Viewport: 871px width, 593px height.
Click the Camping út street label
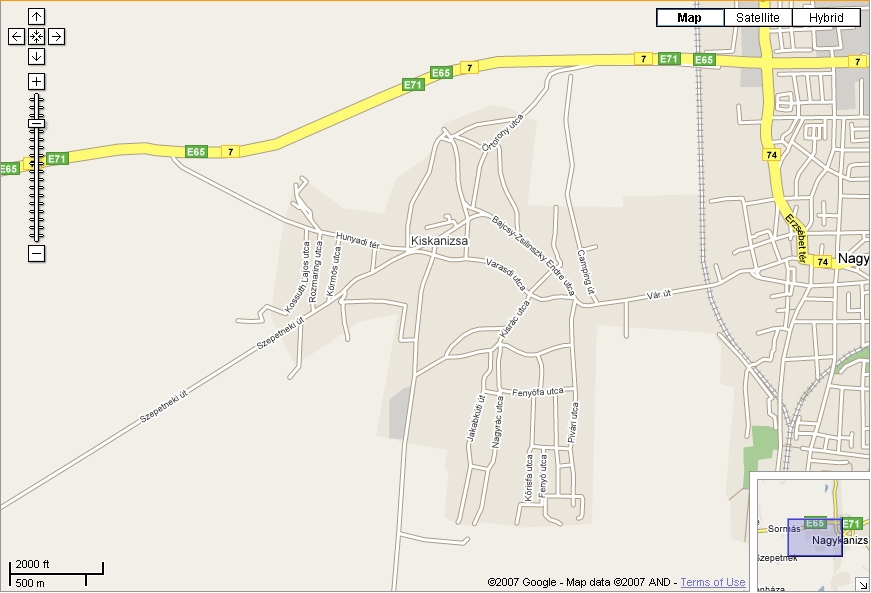[585, 272]
